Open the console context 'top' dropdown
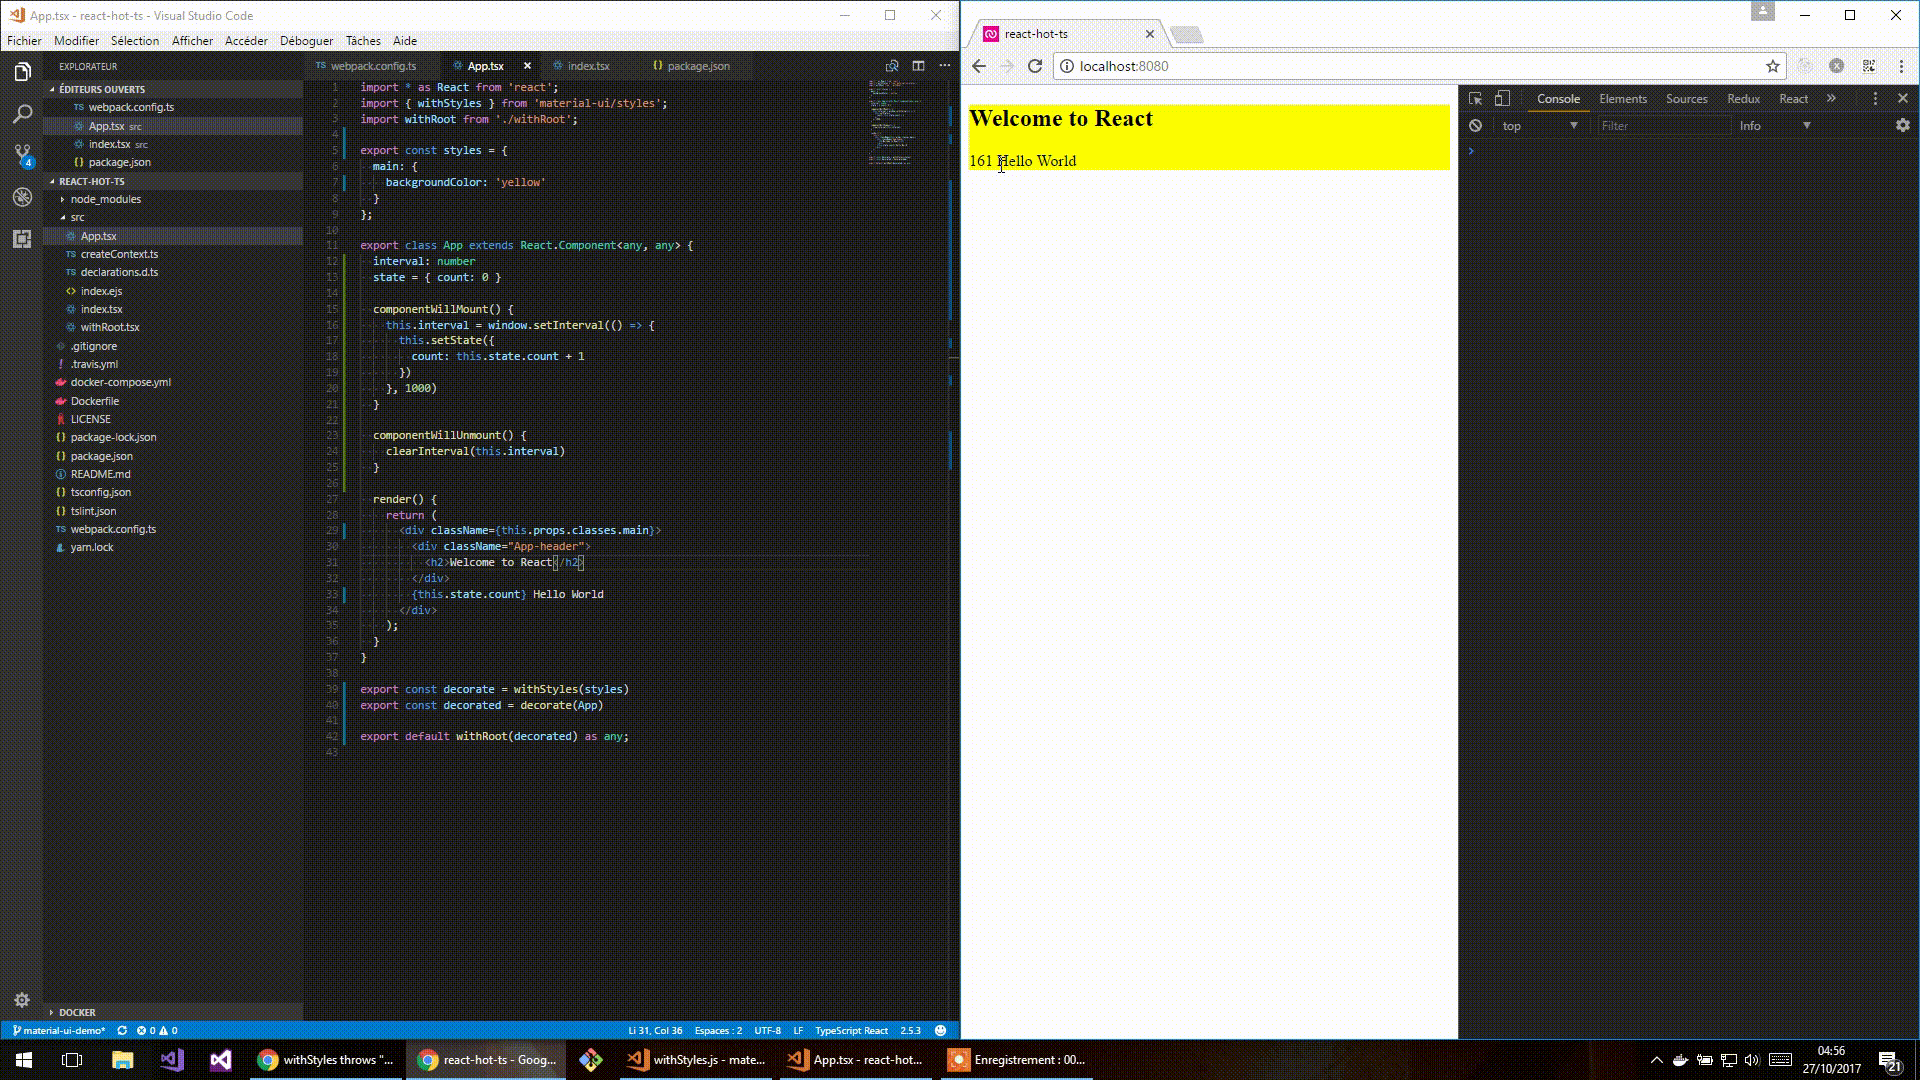This screenshot has width=1920, height=1080. tap(1539, 126)
